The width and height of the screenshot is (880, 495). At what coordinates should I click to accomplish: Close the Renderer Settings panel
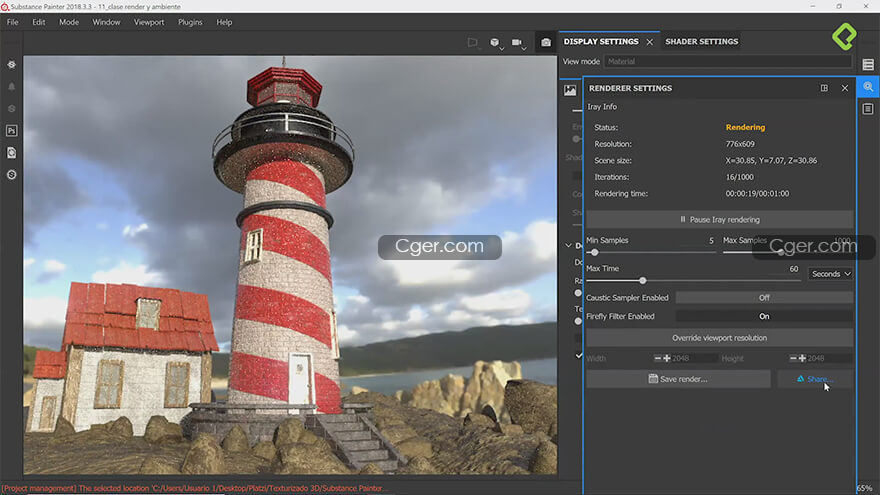coord(845,88)
